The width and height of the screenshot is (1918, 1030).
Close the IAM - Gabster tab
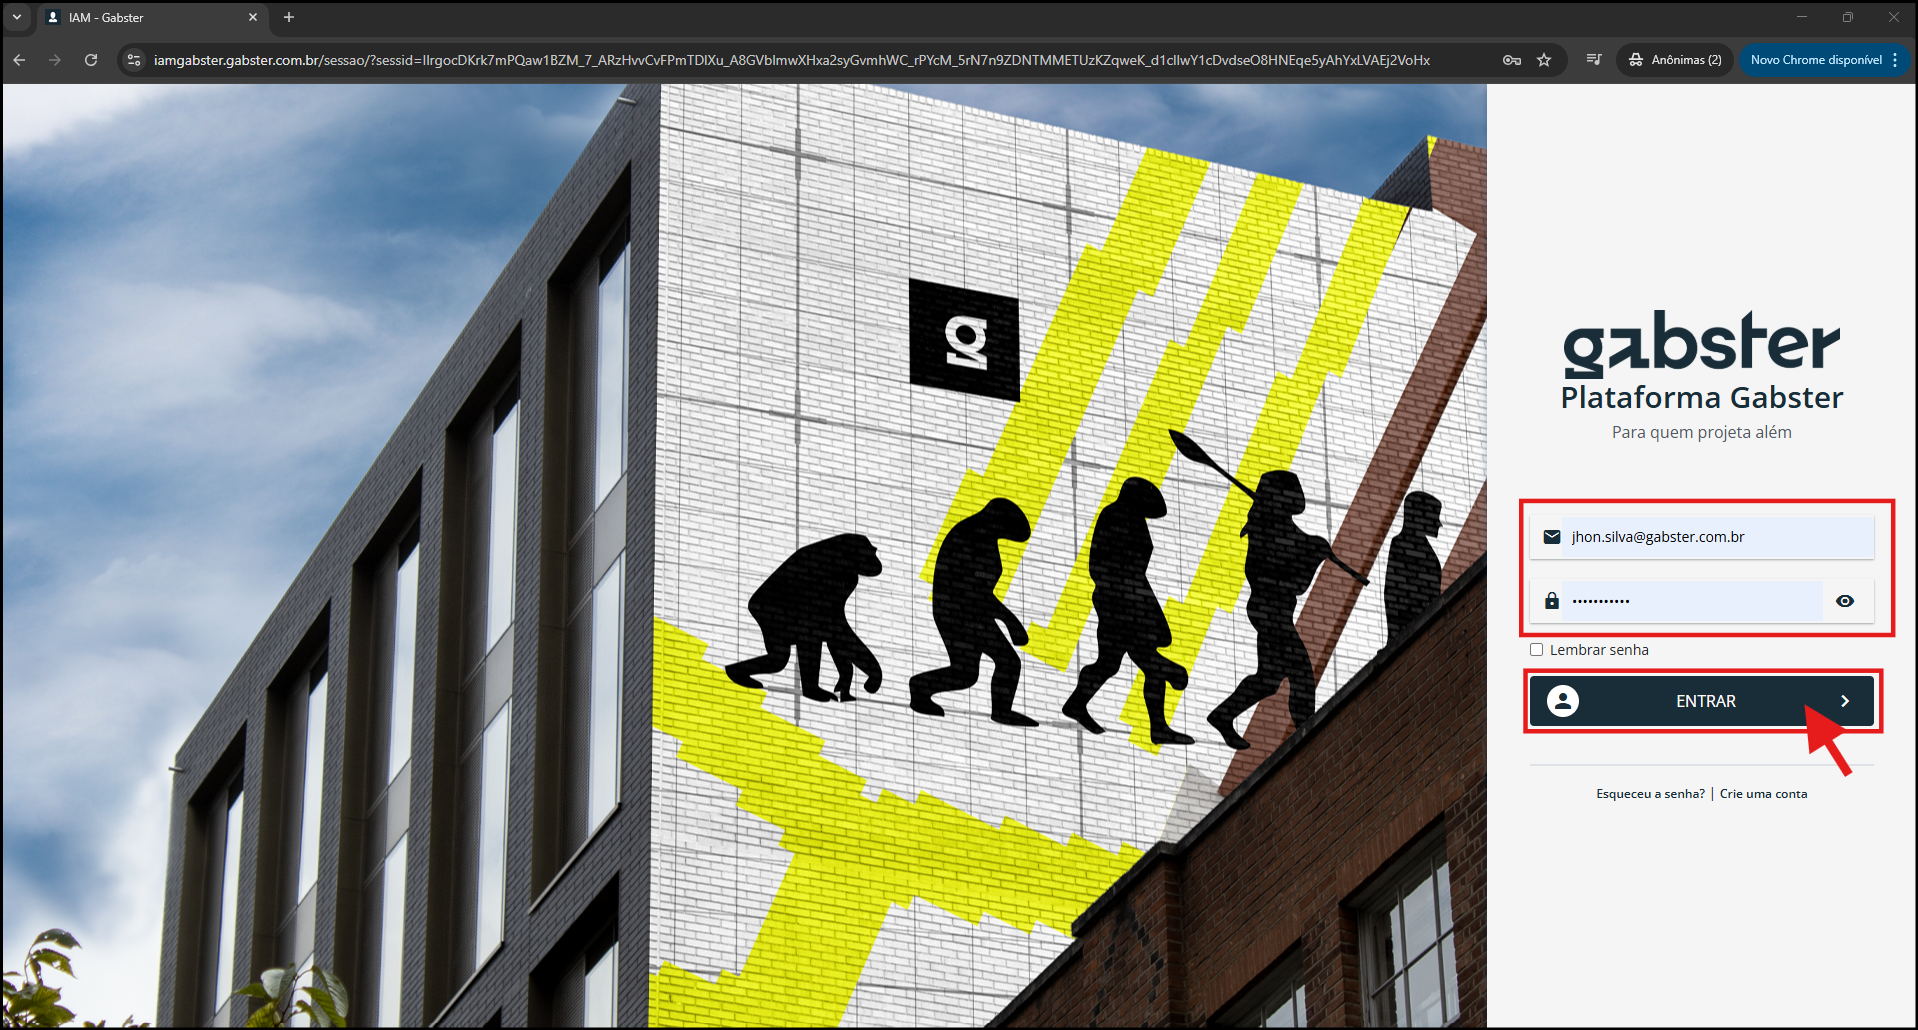[253, 17]
